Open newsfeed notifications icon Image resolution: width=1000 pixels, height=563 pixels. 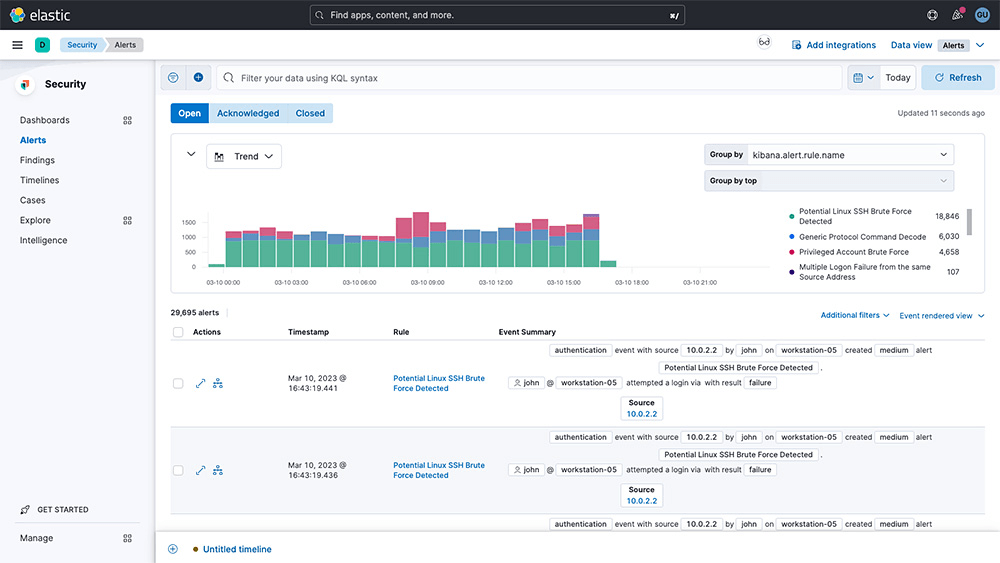(957, 15)
